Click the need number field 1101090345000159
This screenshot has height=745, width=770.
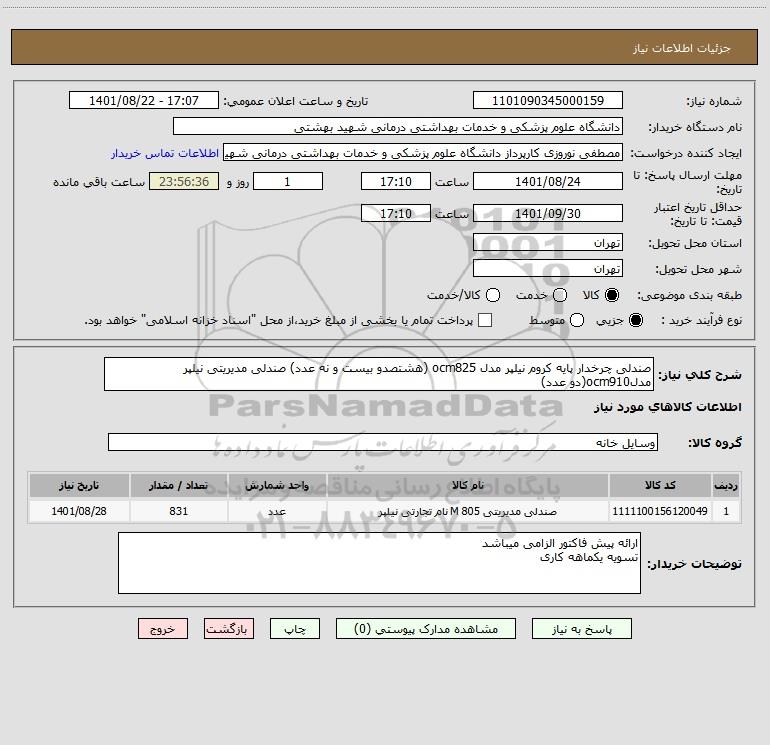click(x=548, y=101)
